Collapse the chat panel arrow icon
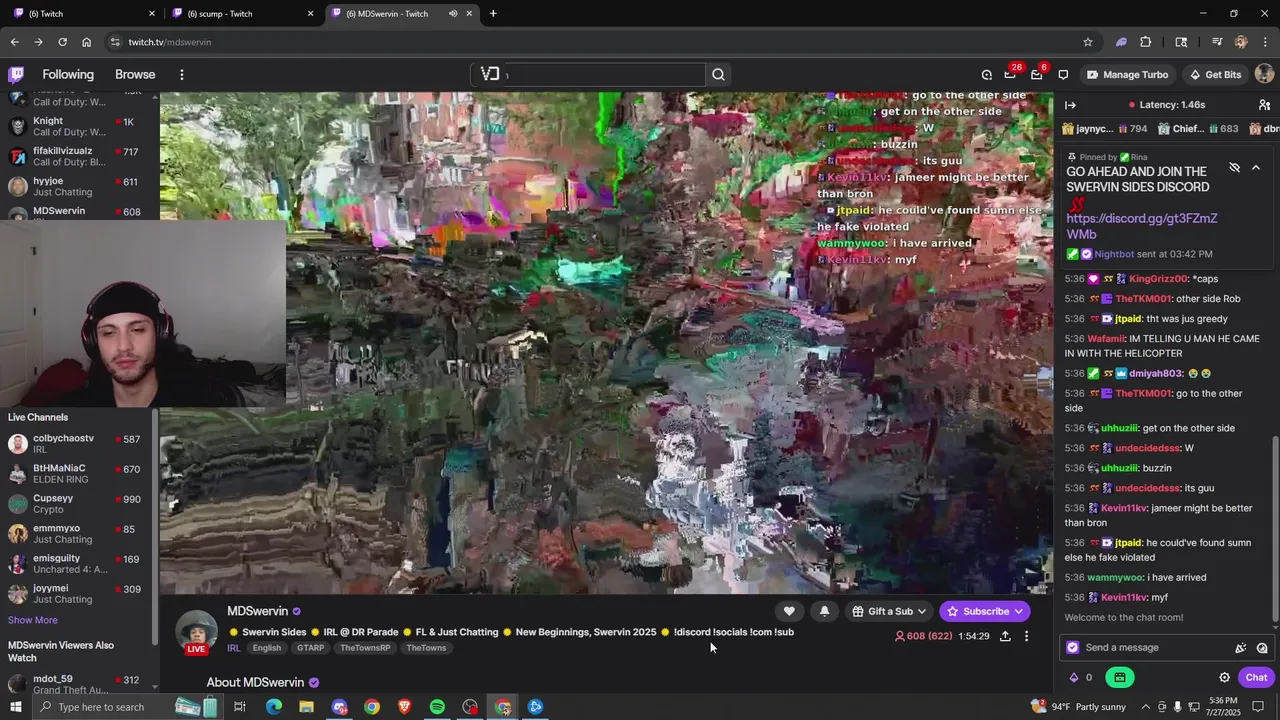The image size is (1280, 720). coord(1070,104)
